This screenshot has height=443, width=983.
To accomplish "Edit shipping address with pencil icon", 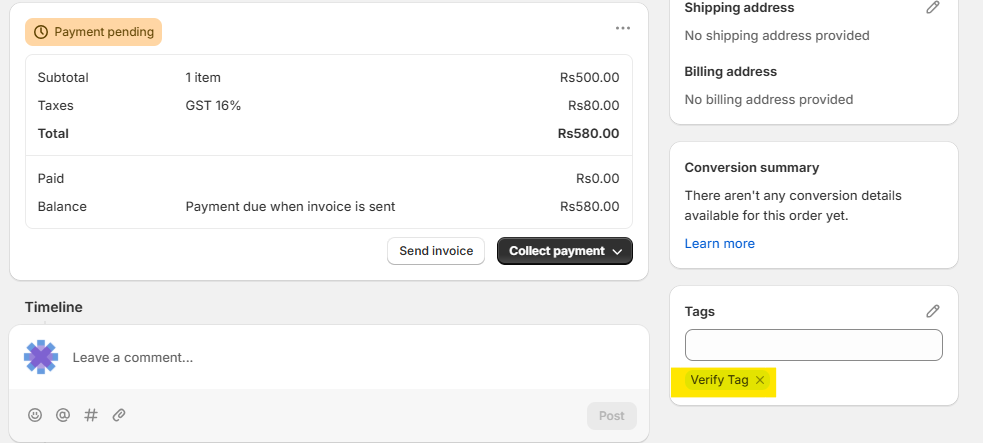I will pos(933,8).
